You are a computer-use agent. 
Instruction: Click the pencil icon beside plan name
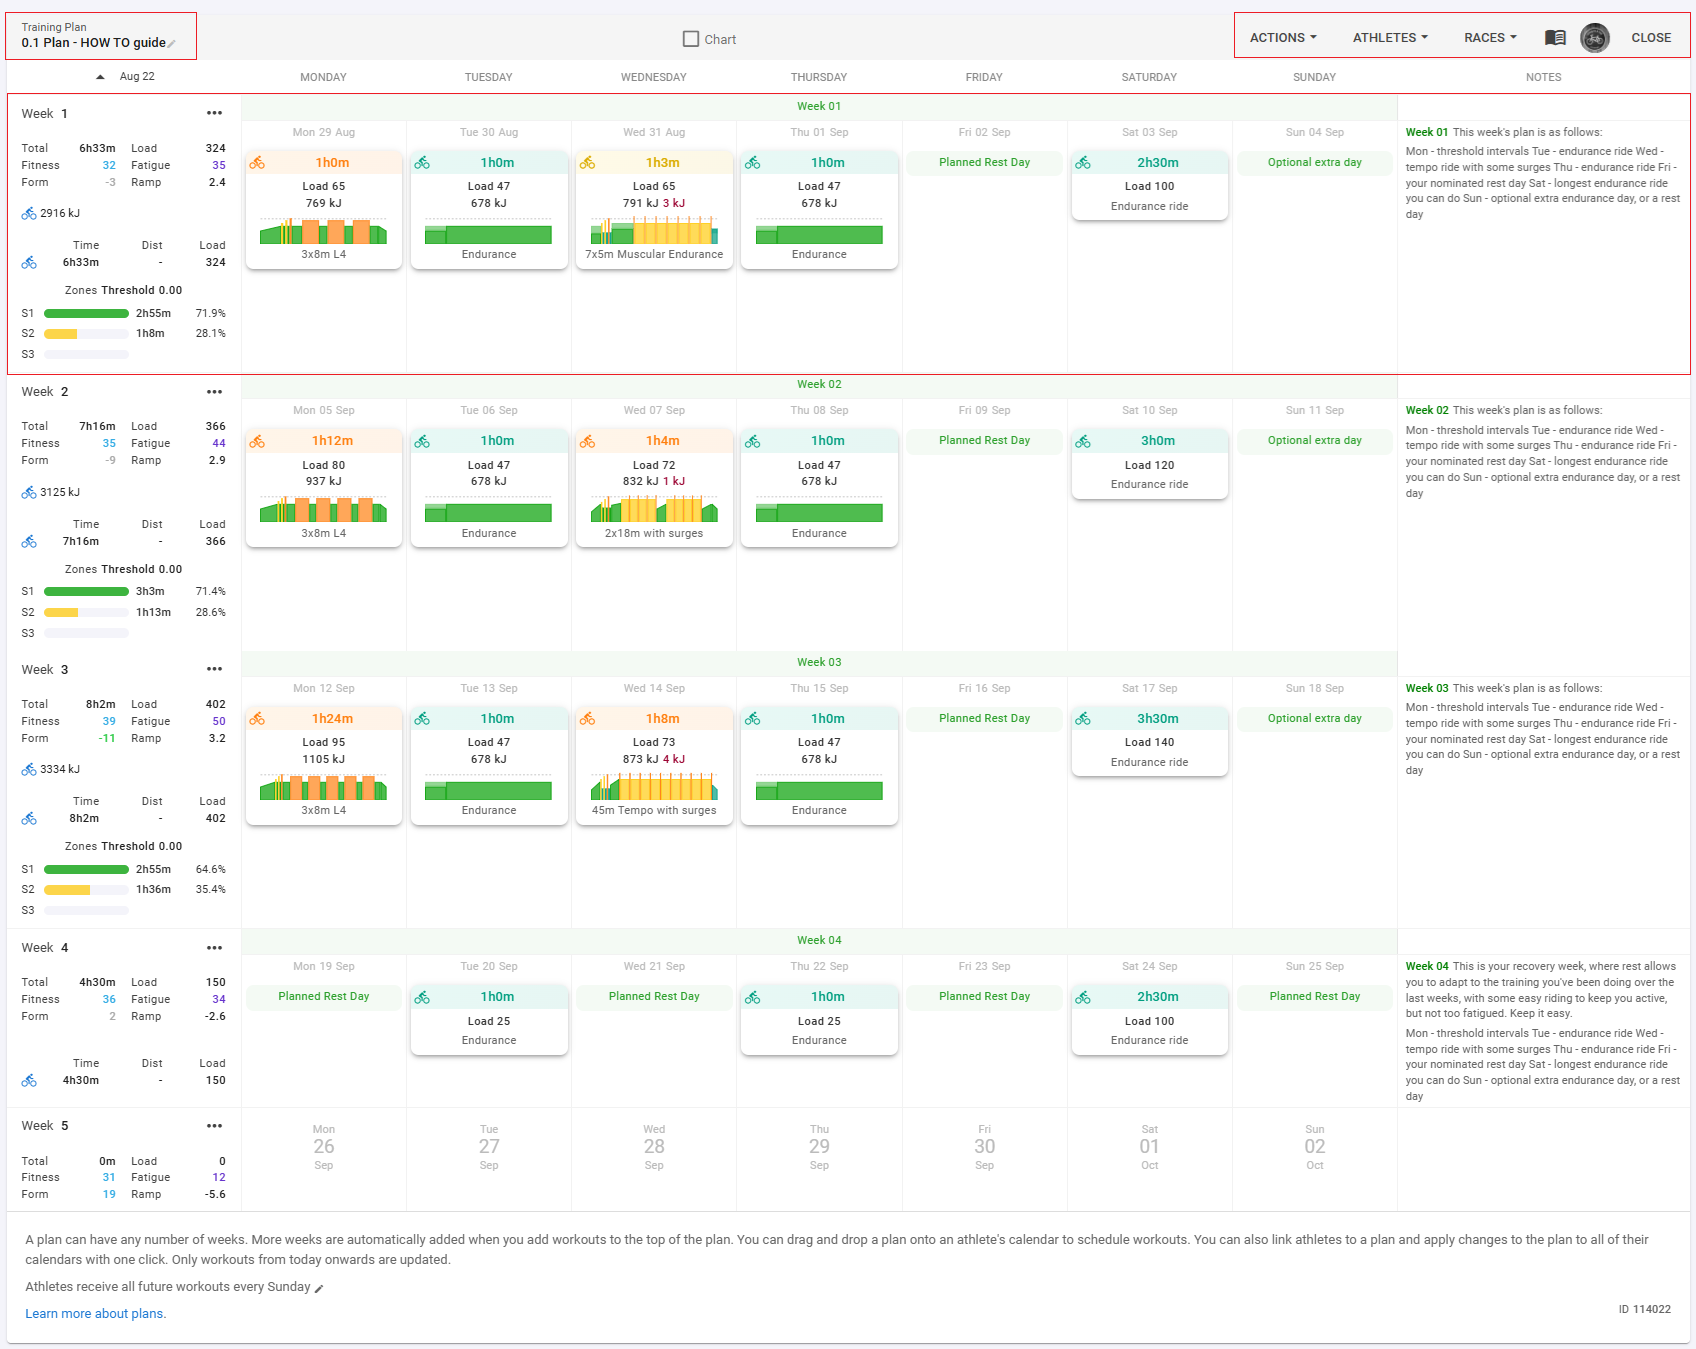point(172,44)
